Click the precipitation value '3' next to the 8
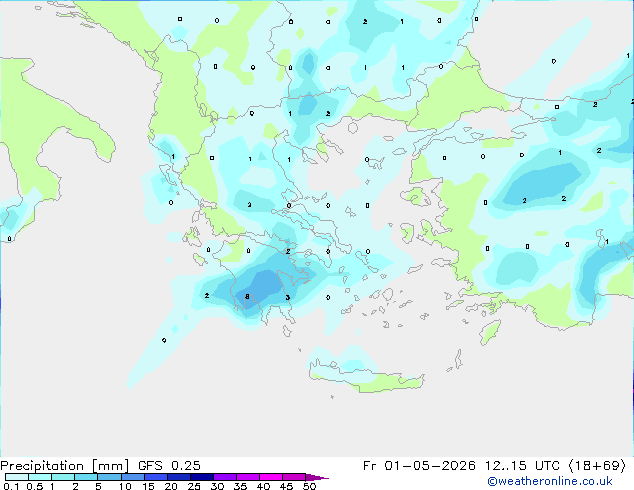This screenshot has width=634, height=490. 287,298
